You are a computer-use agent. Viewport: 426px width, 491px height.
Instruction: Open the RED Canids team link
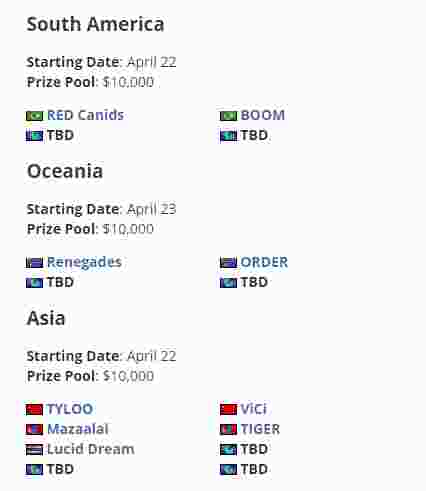click(85, 115)
